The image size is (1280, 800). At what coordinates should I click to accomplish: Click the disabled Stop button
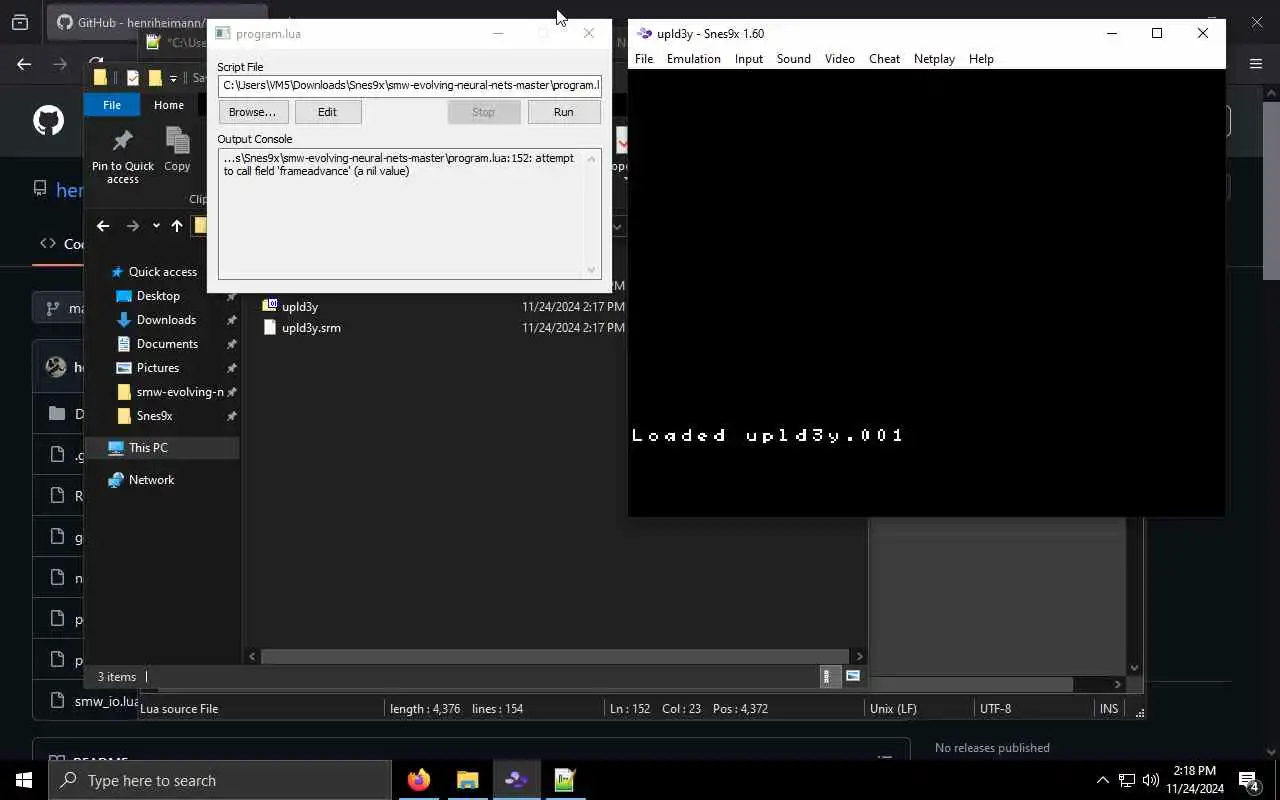(x=483, y=112)
